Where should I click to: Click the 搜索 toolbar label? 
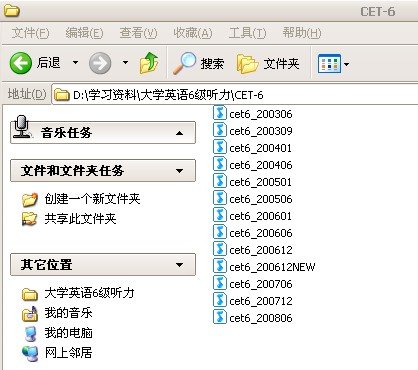(x=212, y=63)
